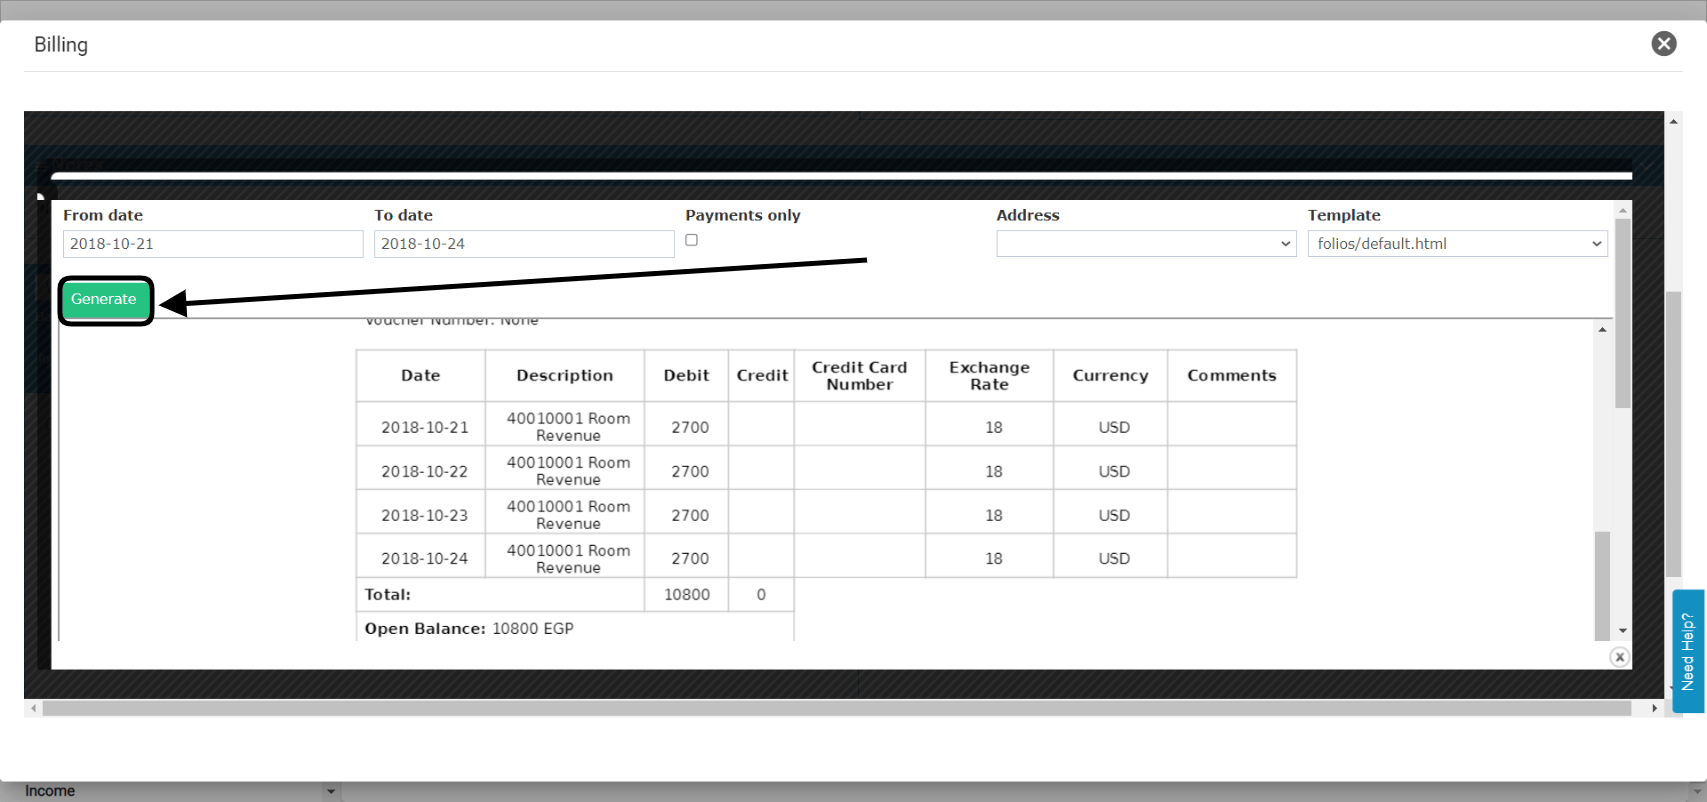Click the Payments only label
Screen dimensions: 1707x802
point(743,215)
